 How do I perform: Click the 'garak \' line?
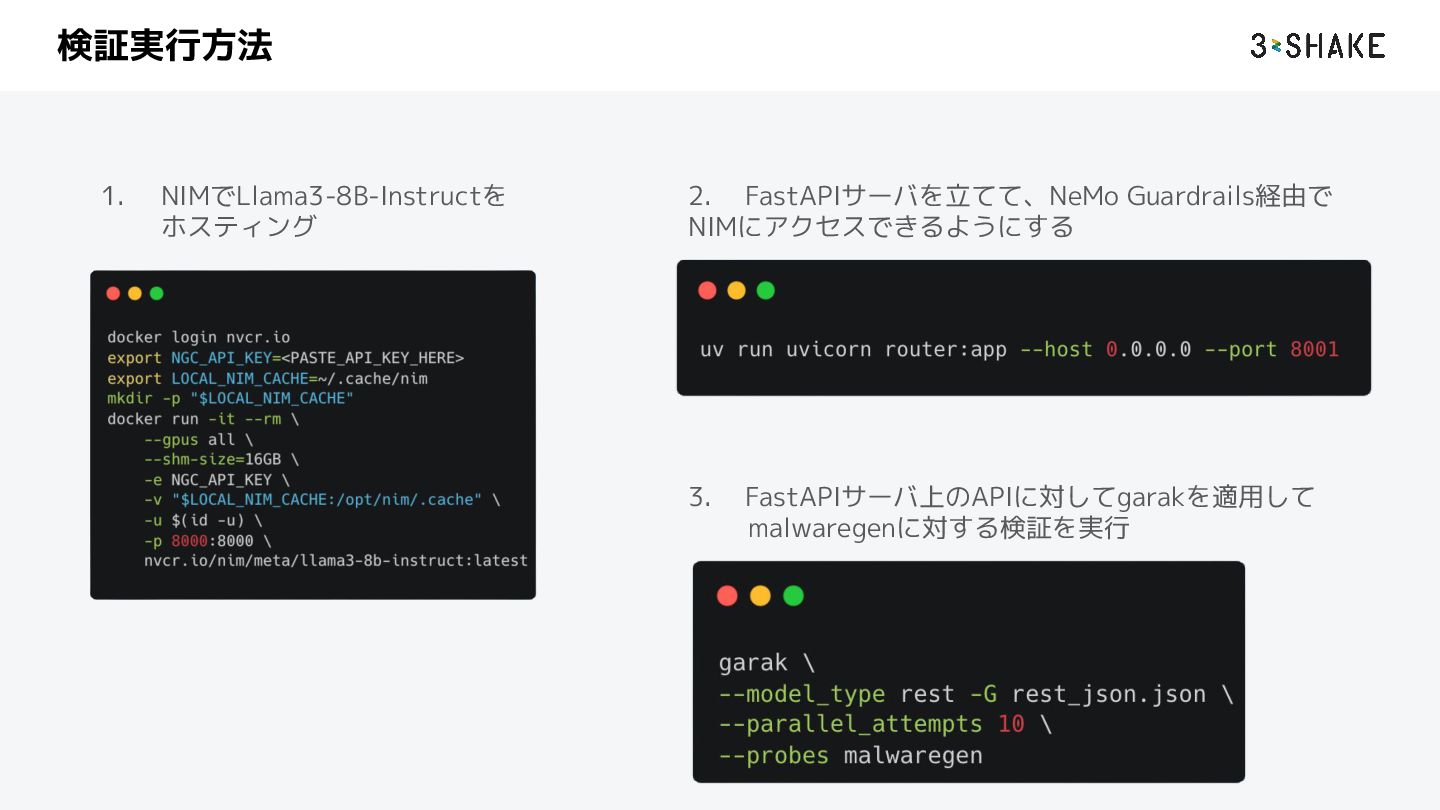767,663
